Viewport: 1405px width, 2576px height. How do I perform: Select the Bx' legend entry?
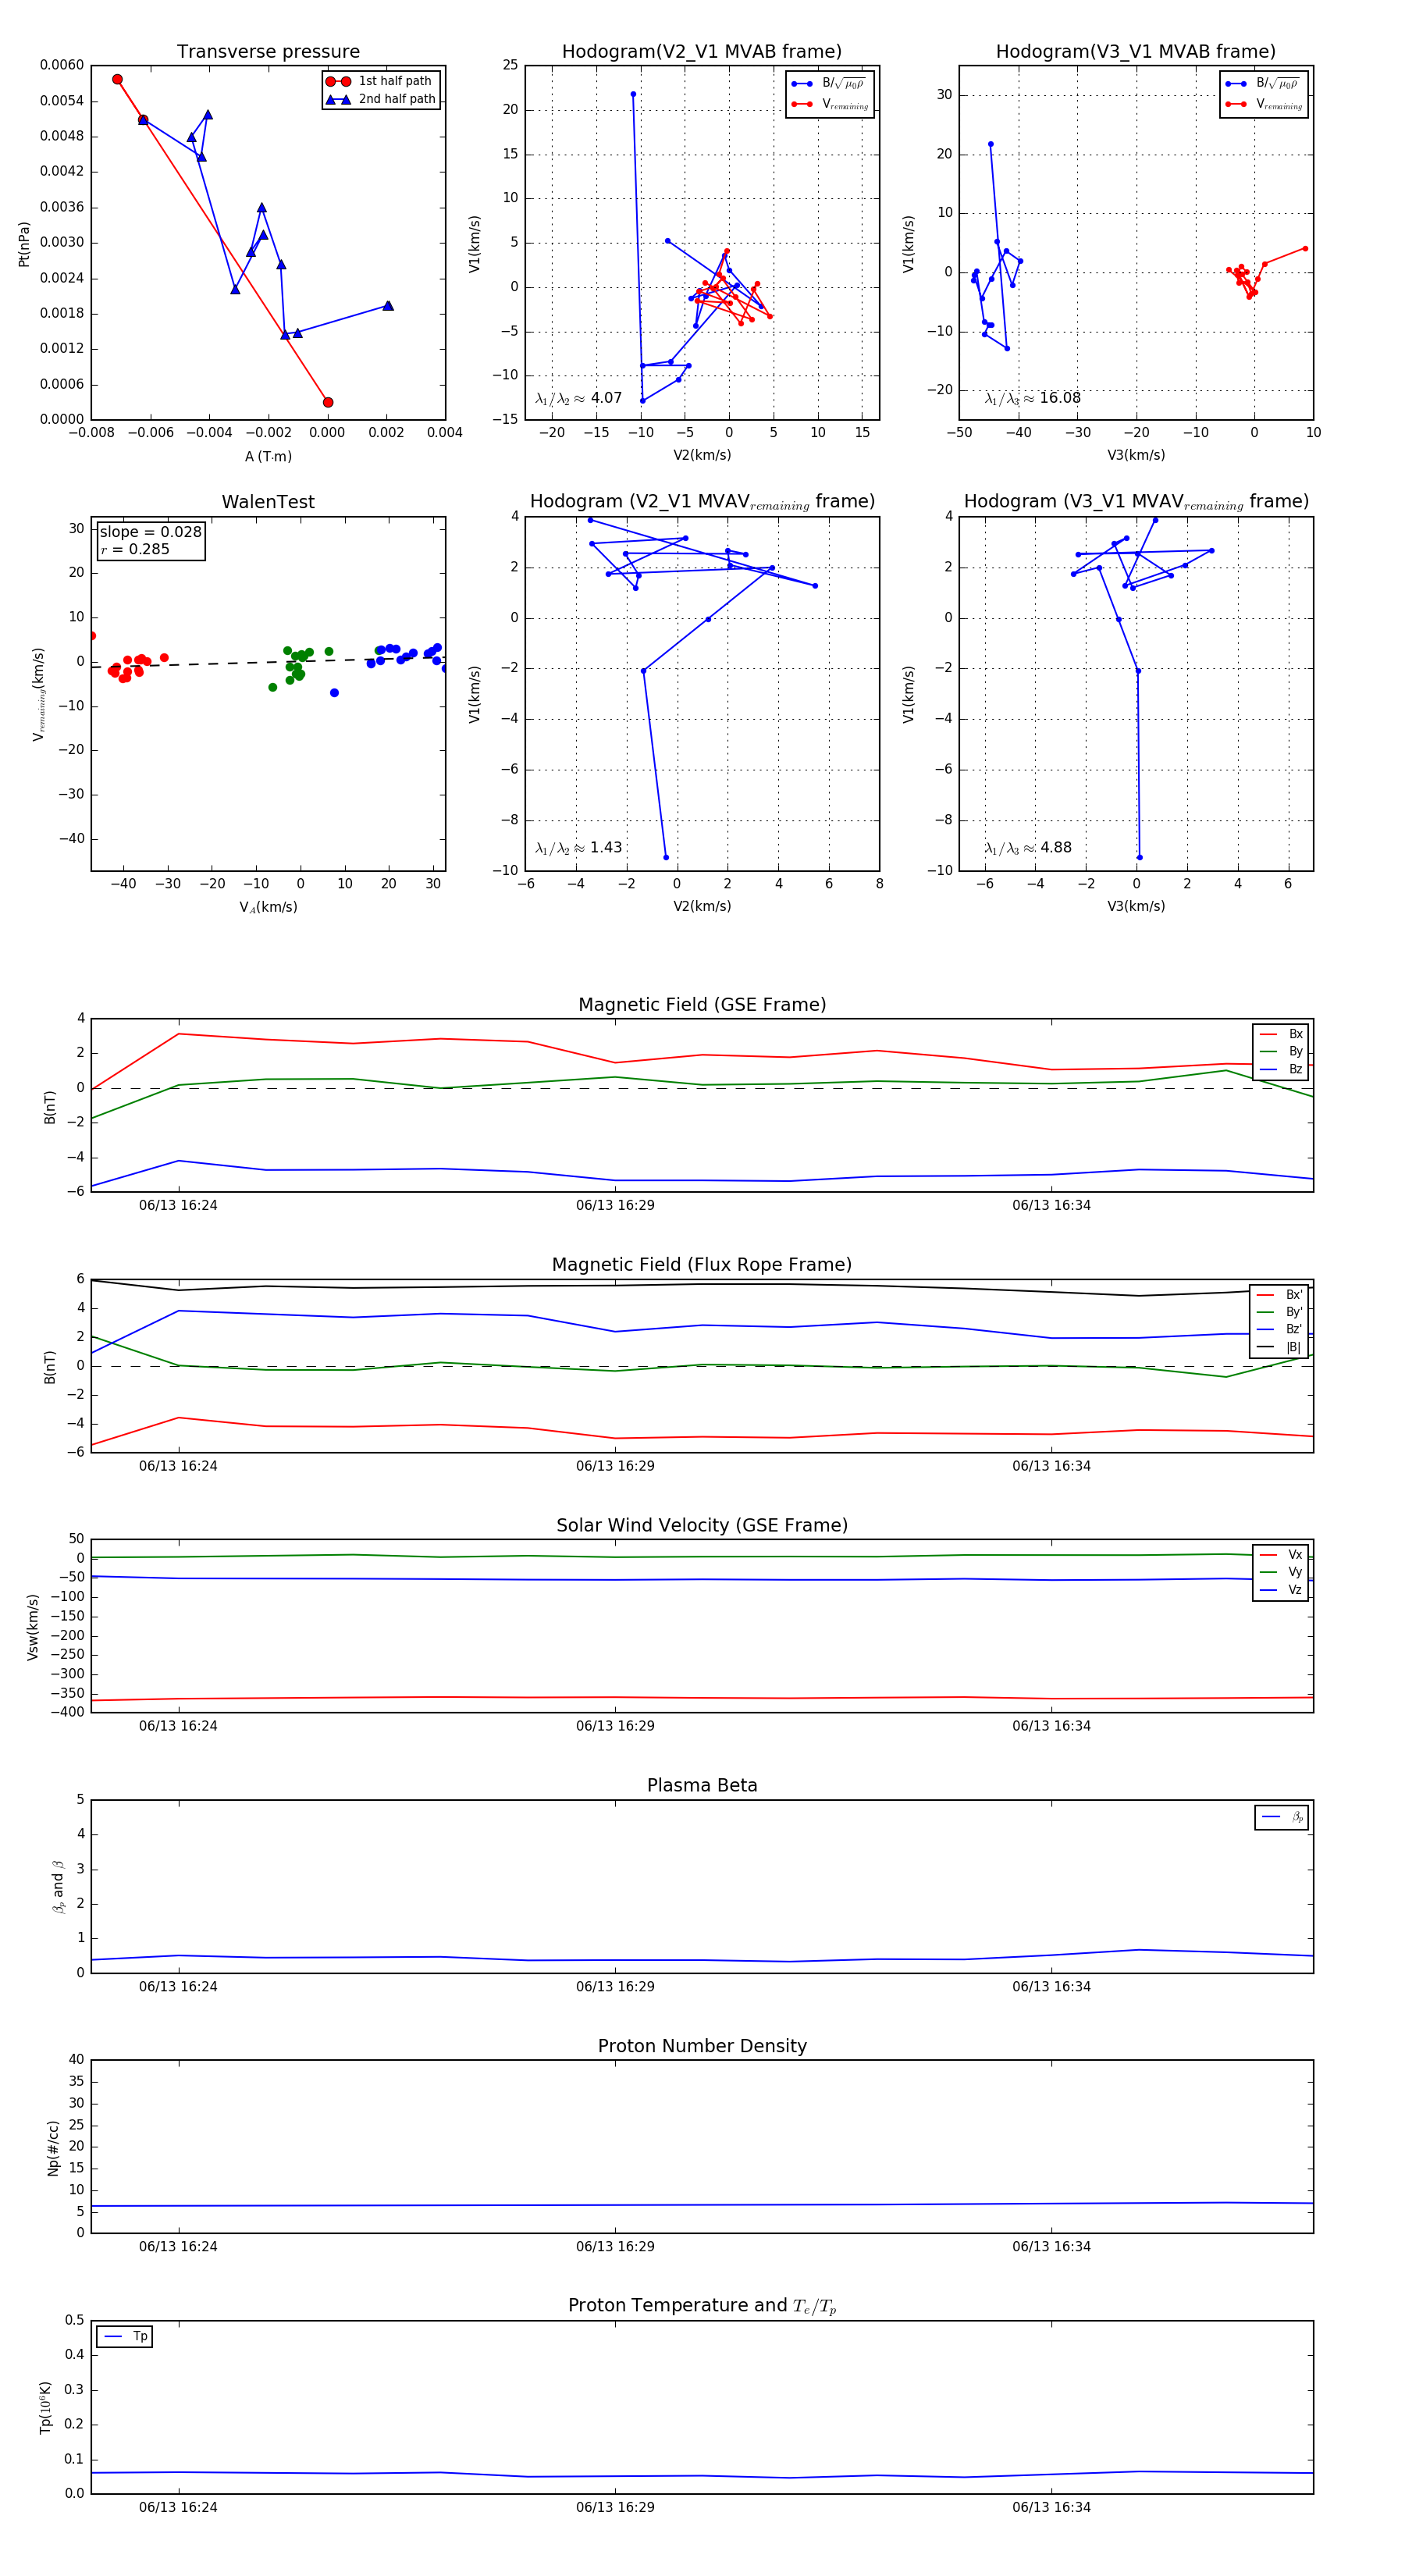coord(1279,1295)
